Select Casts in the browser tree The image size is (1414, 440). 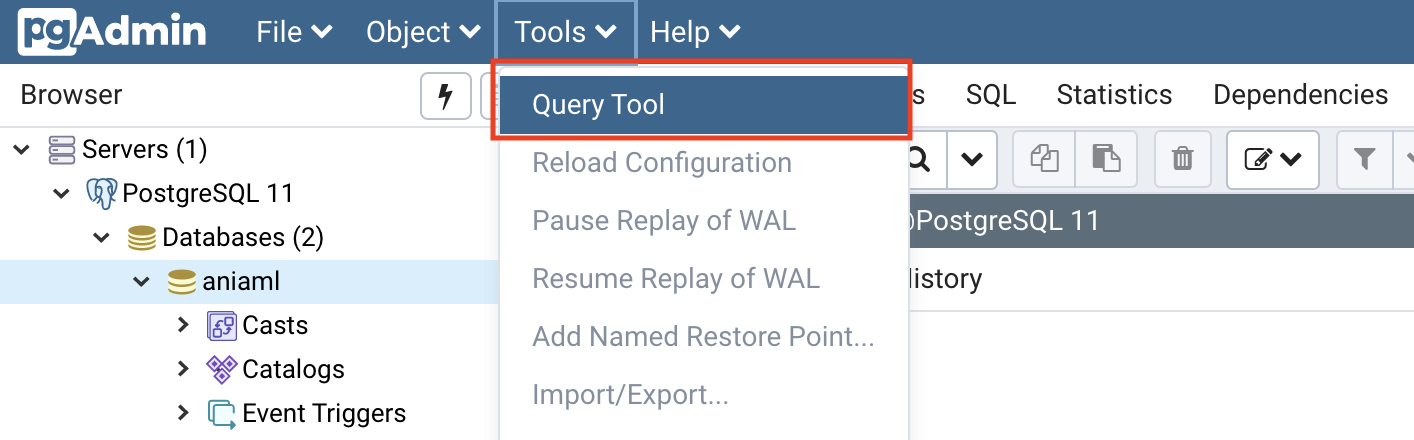point(275,326)
